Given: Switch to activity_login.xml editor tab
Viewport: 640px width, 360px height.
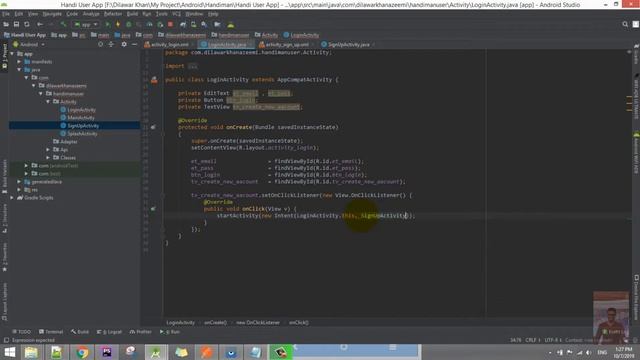Looking at the screenshot, I should (x=169, y=44).
